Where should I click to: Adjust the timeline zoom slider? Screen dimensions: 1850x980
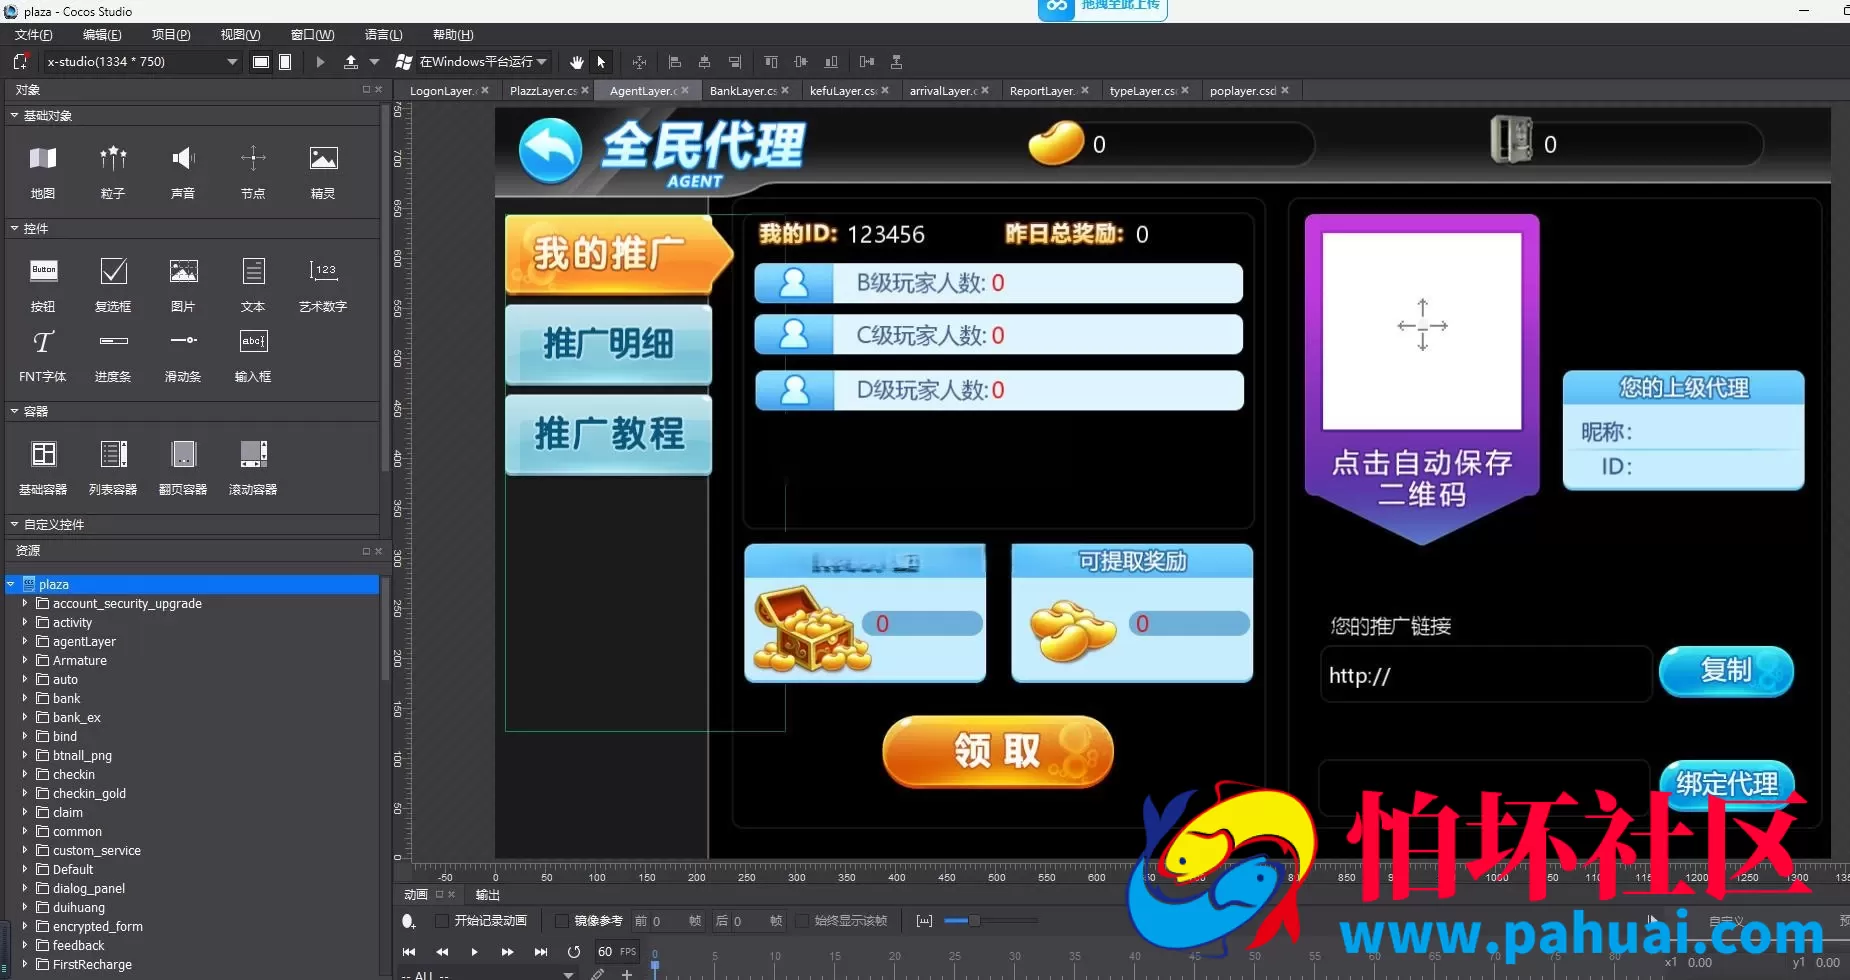pos(973,921)
